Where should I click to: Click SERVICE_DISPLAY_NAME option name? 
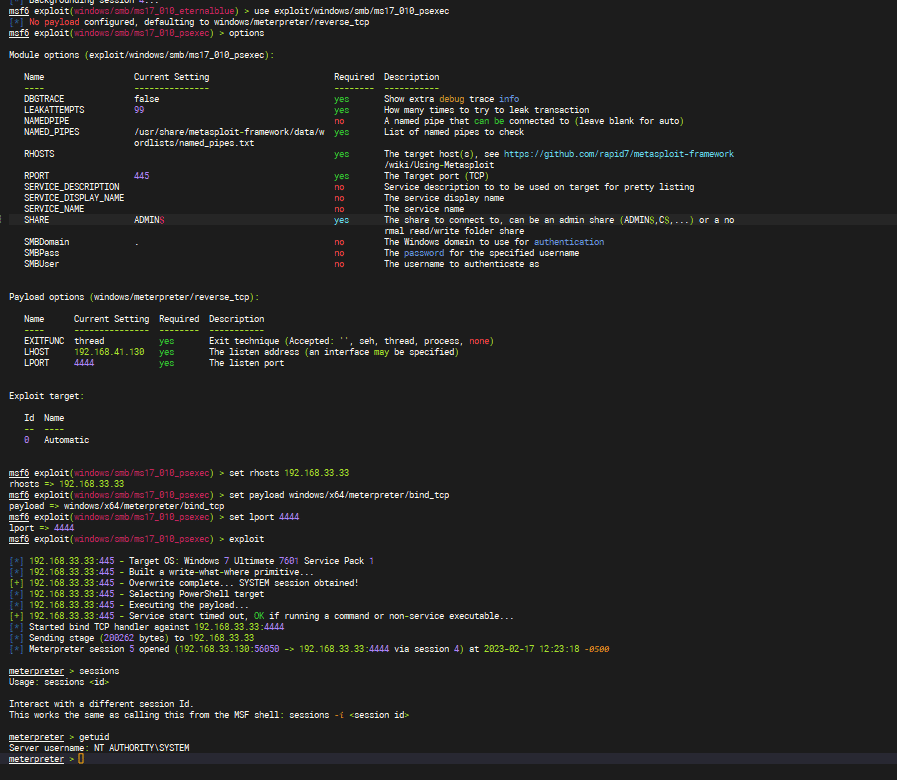click(x=74, y=198)
